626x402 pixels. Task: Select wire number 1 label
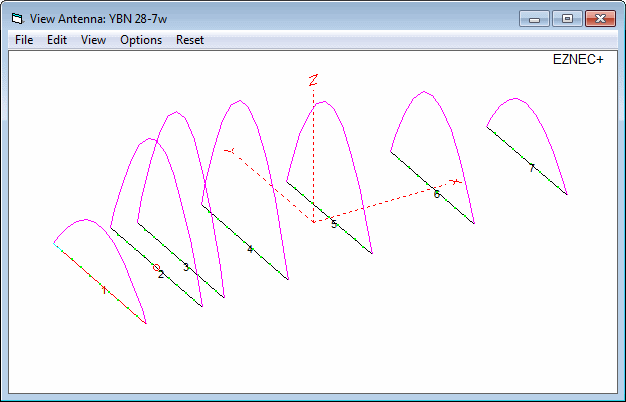pyautogui.click(x=104, y=290)
